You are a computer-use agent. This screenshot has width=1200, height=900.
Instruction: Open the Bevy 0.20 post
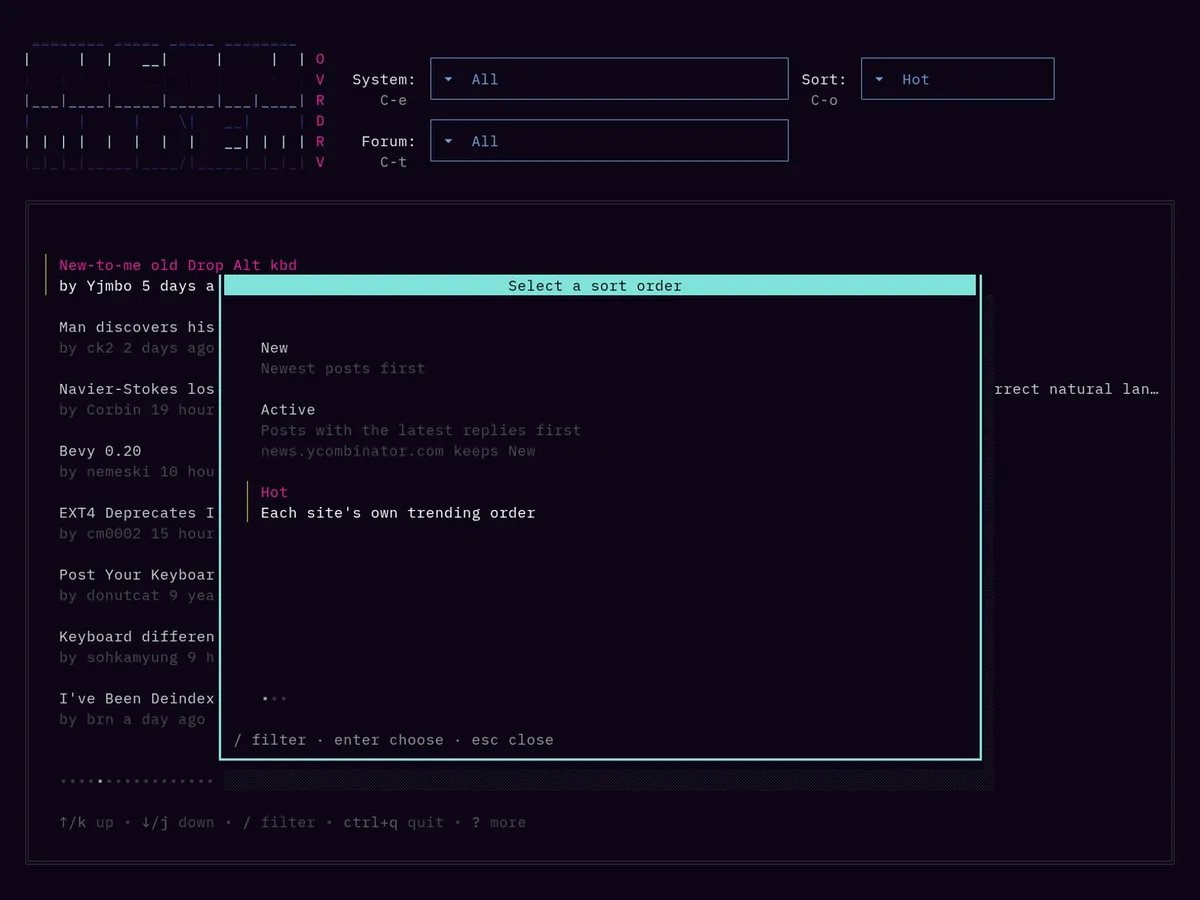100,451
